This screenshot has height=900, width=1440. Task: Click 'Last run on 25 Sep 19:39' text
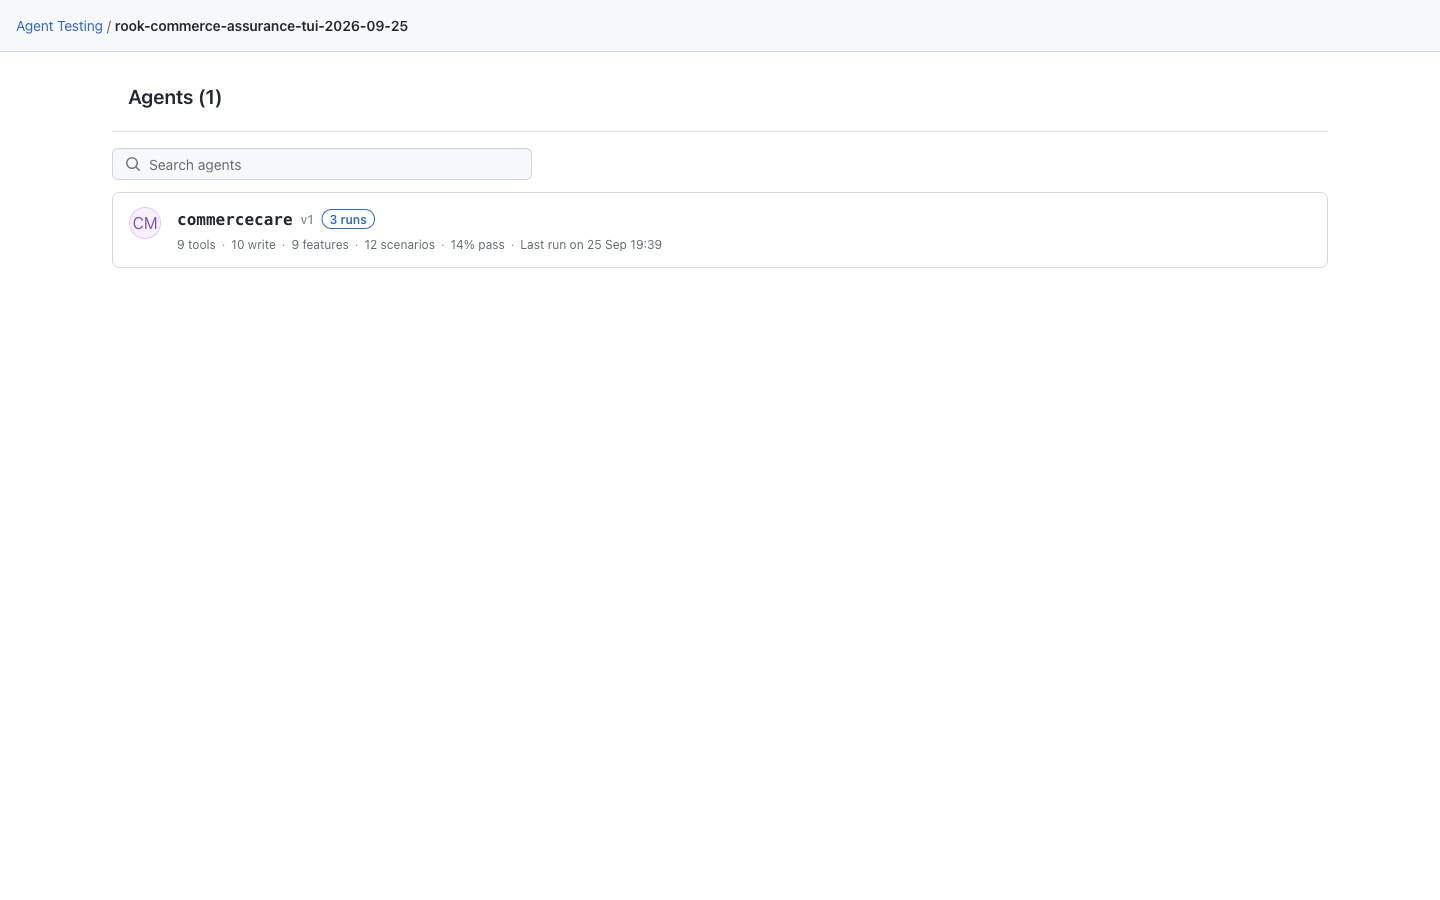point(591,245)
